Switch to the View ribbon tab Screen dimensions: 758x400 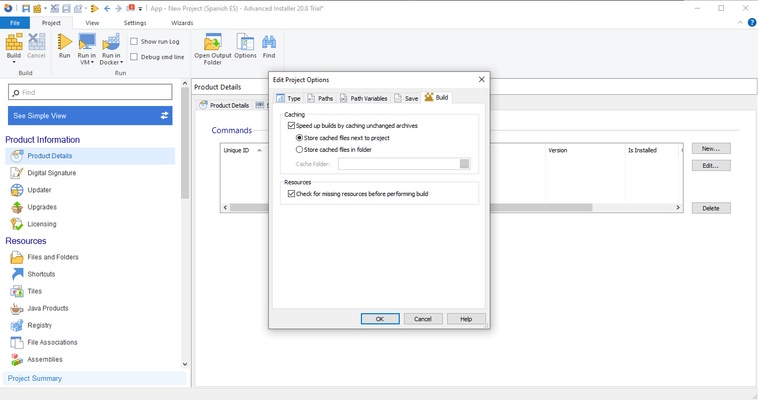point(92,23)
